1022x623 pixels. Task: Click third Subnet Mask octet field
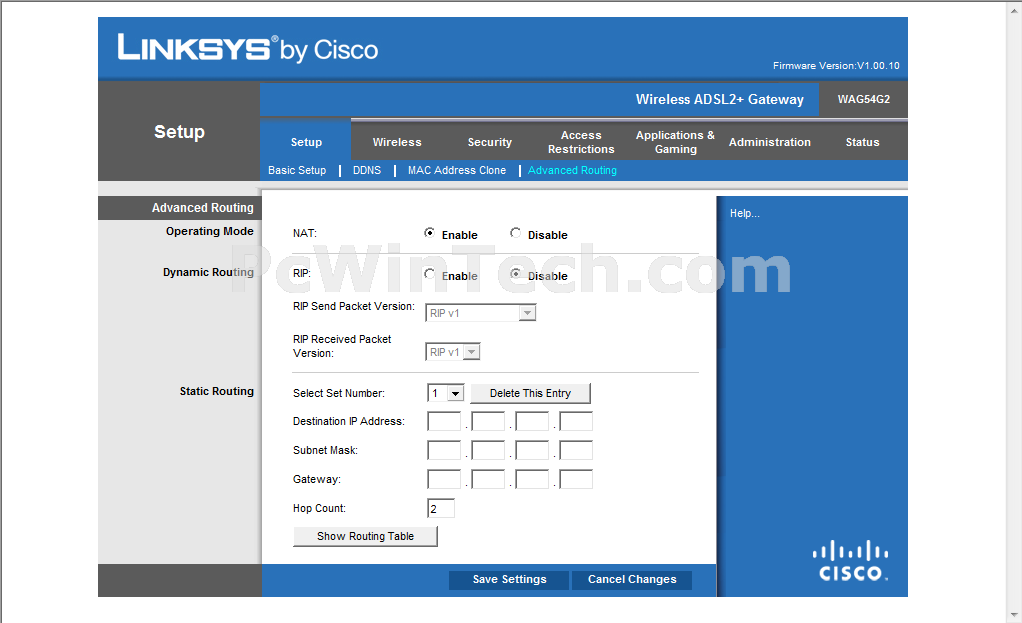click(x=533, y=450)
